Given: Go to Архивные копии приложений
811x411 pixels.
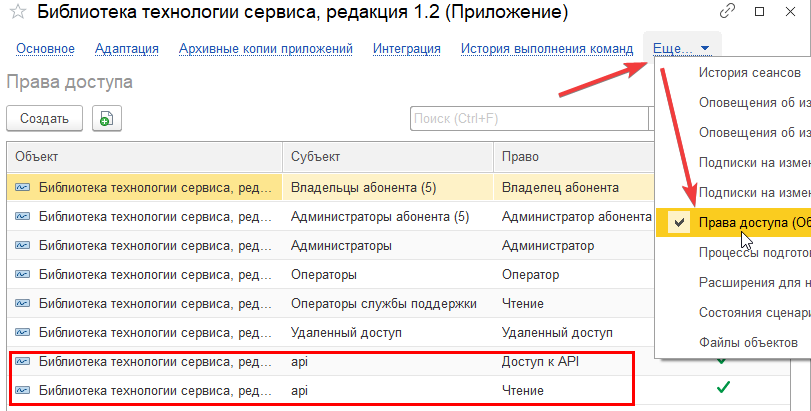Looking at the screenshot, I should 265,48.
